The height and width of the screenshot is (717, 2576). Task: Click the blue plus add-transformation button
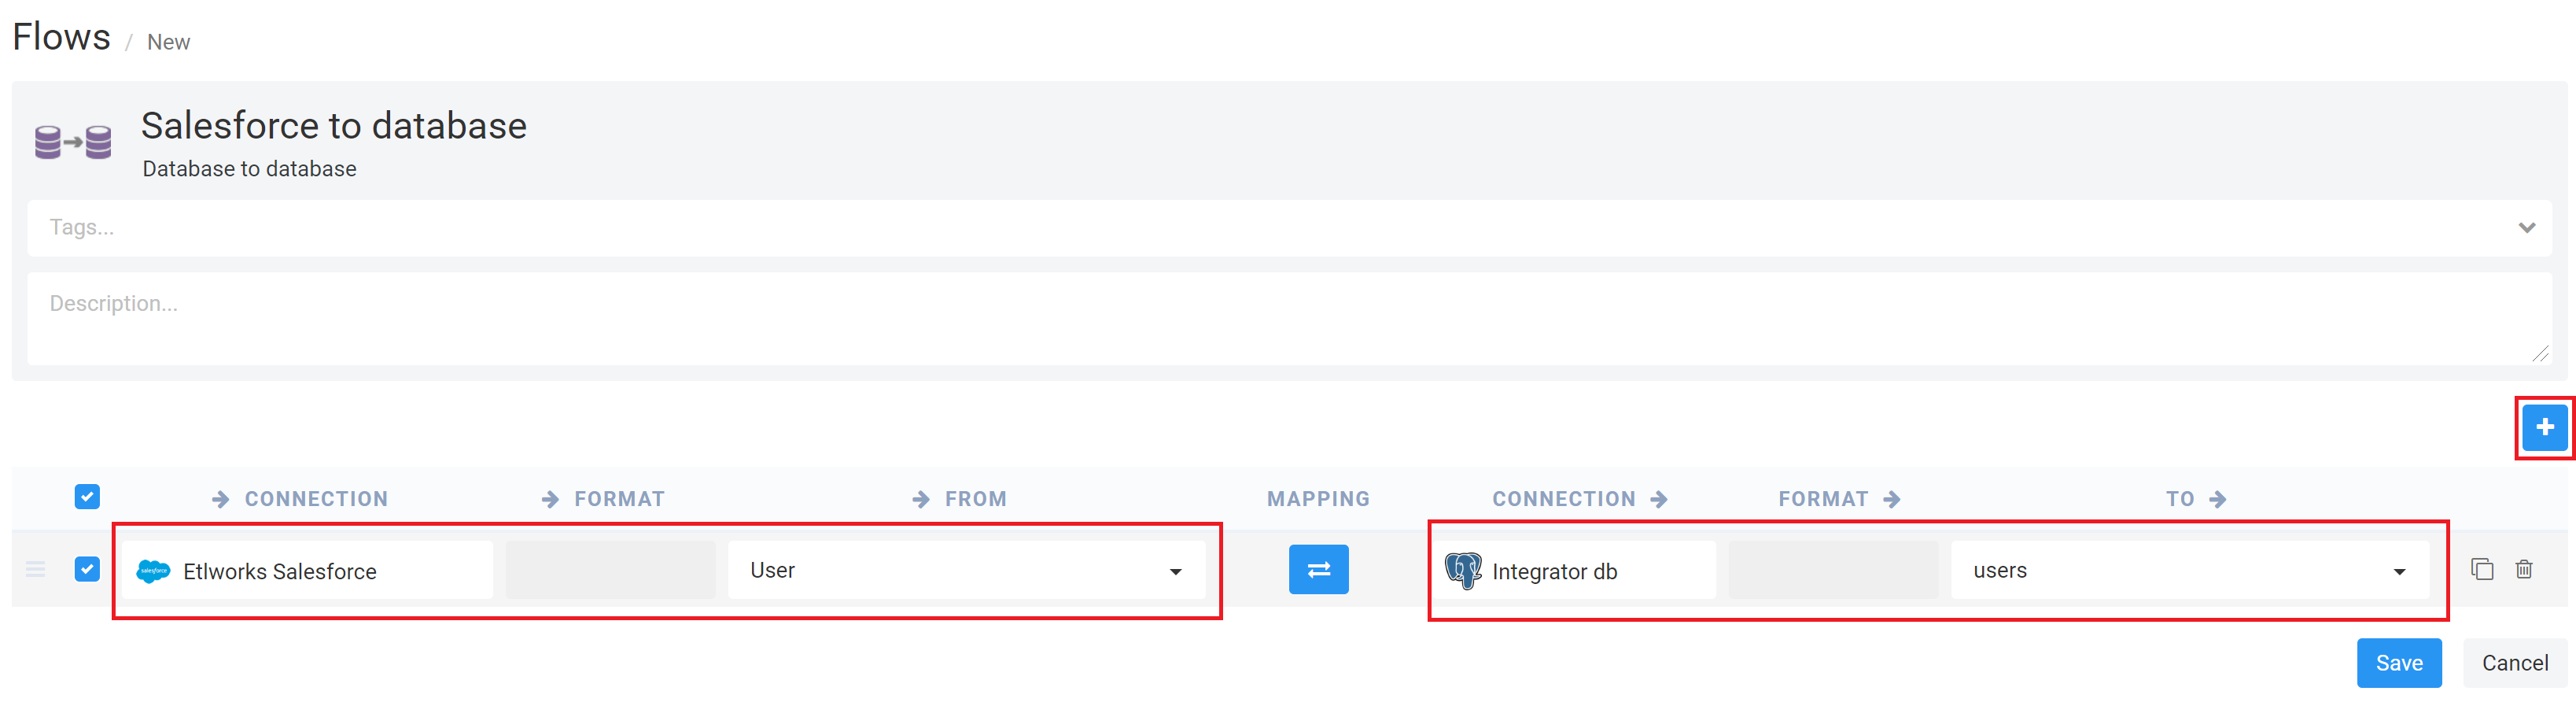click(x=2544, y=427)
